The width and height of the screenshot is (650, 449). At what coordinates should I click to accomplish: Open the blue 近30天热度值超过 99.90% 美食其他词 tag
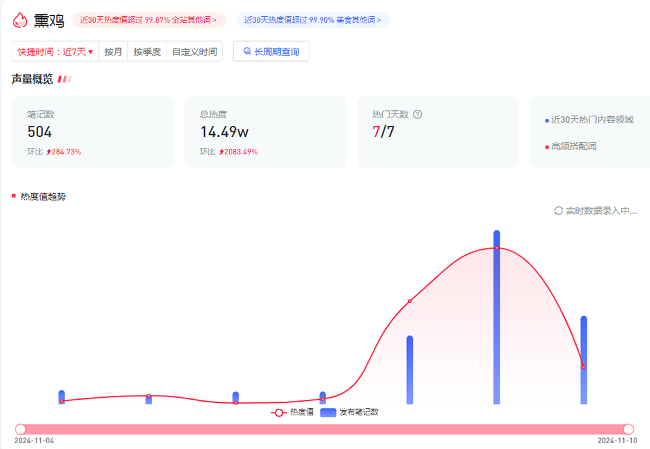click(313, 20)
